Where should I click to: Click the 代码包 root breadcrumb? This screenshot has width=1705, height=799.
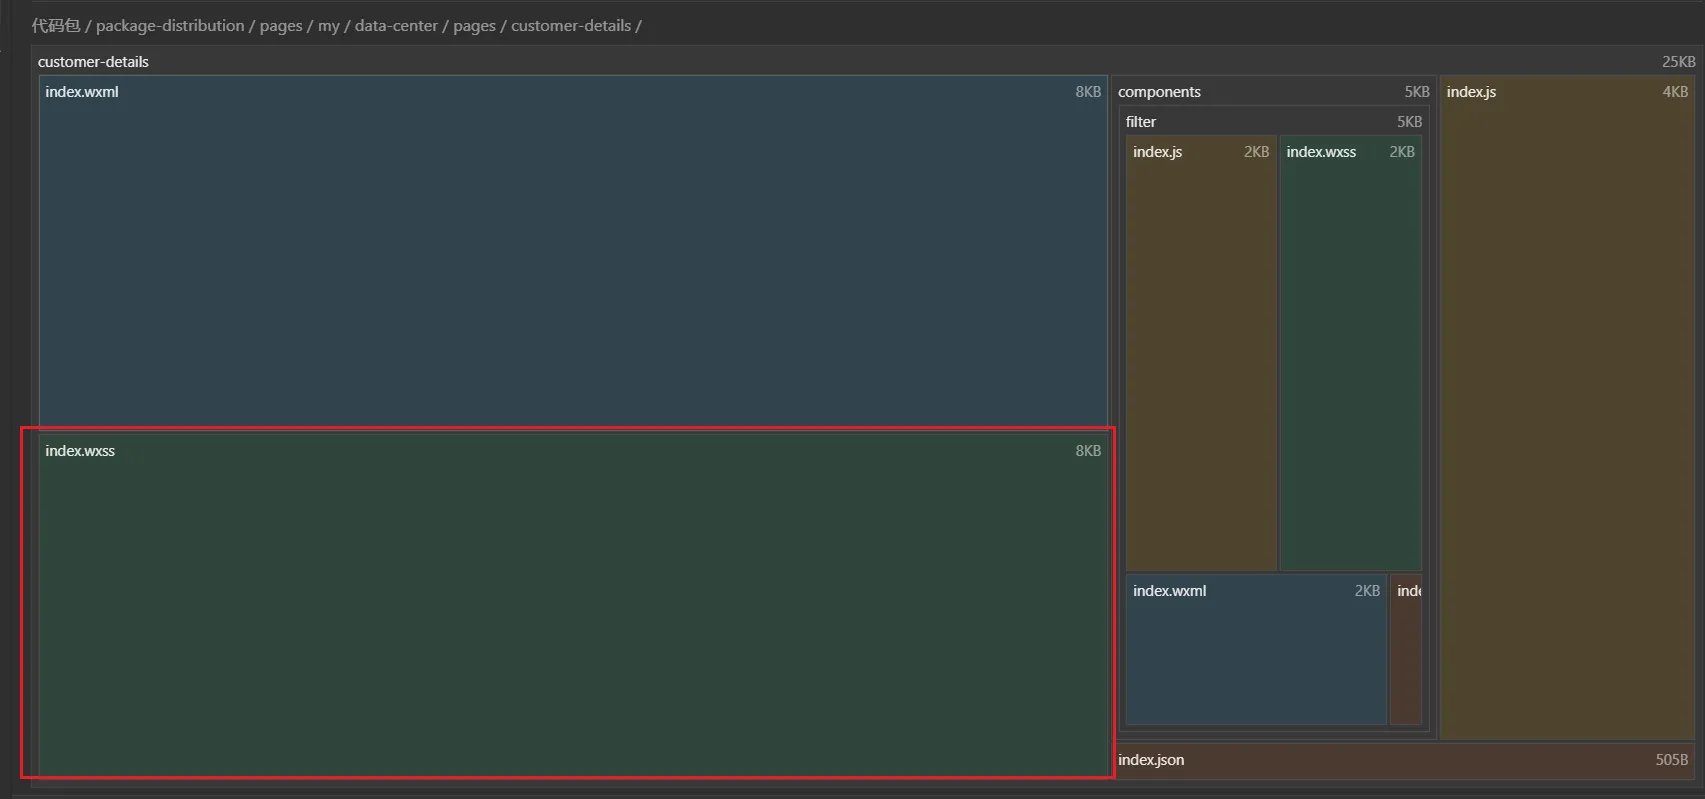tap(55, 26)
